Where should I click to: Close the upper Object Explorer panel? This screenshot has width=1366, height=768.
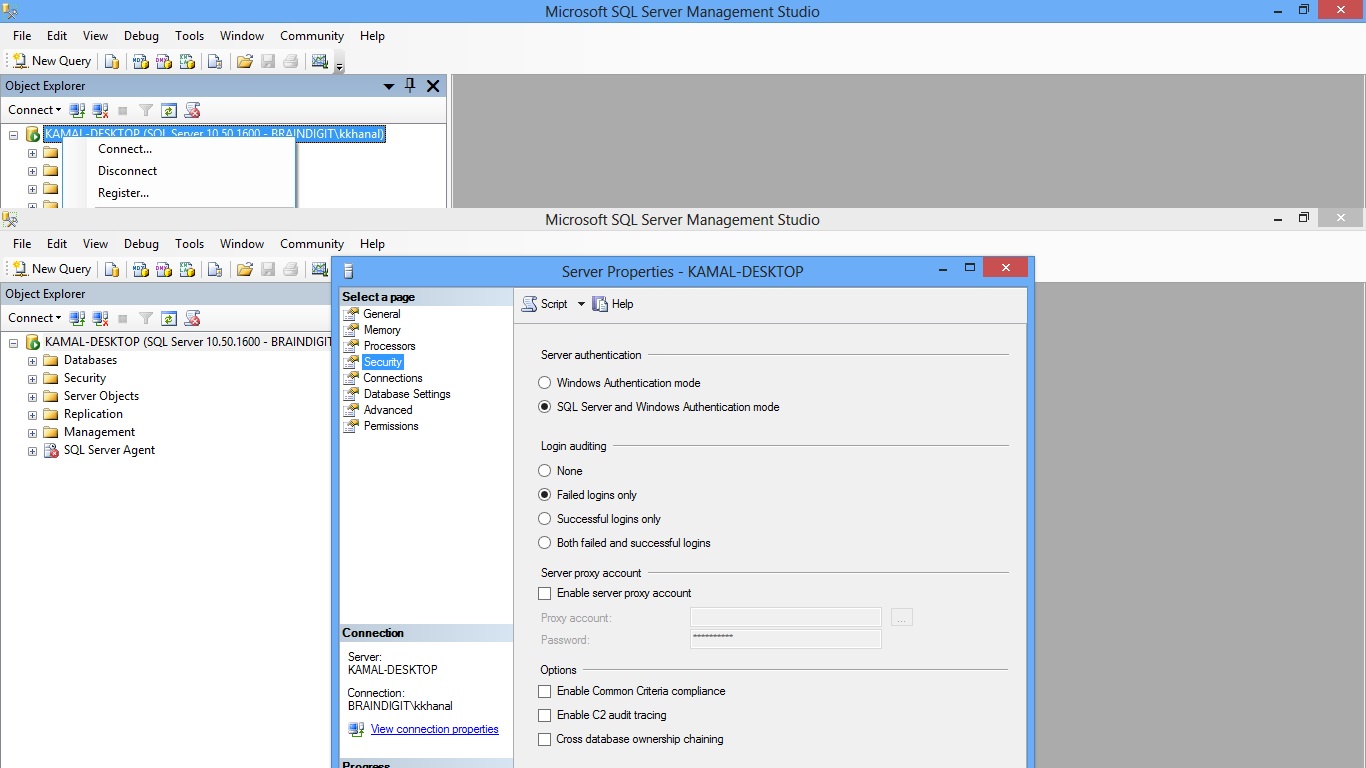(433, 86)
